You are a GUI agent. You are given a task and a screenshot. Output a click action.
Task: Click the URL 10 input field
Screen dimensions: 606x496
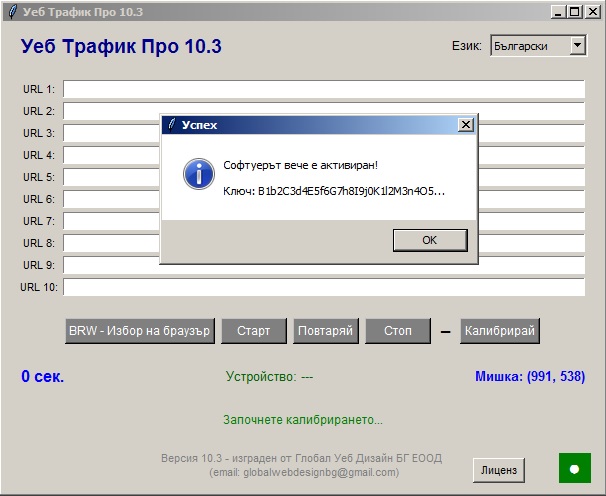[324, 287]
